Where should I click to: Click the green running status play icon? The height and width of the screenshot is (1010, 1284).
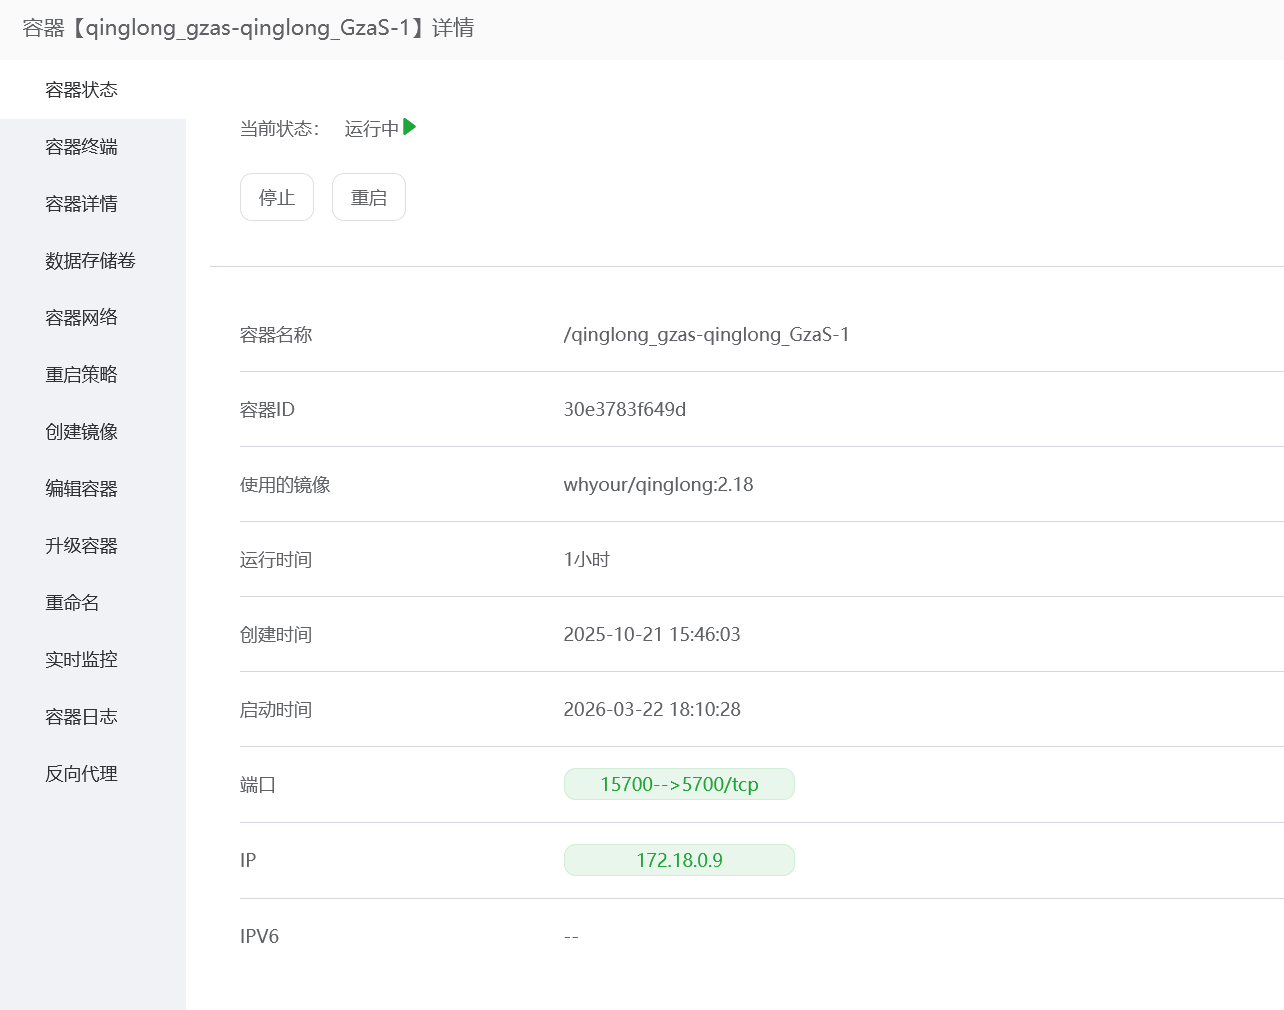point(410,127)
